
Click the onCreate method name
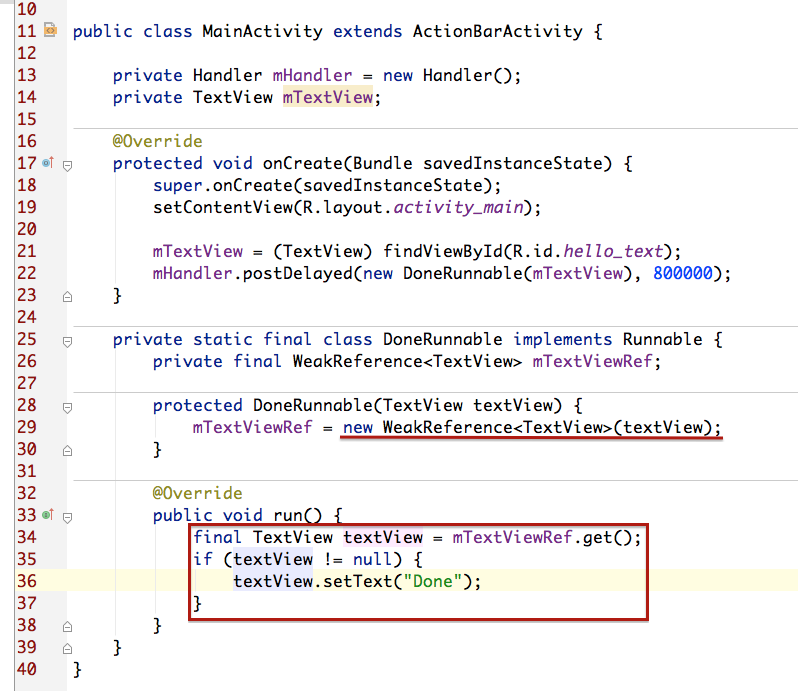pos(303,163)
